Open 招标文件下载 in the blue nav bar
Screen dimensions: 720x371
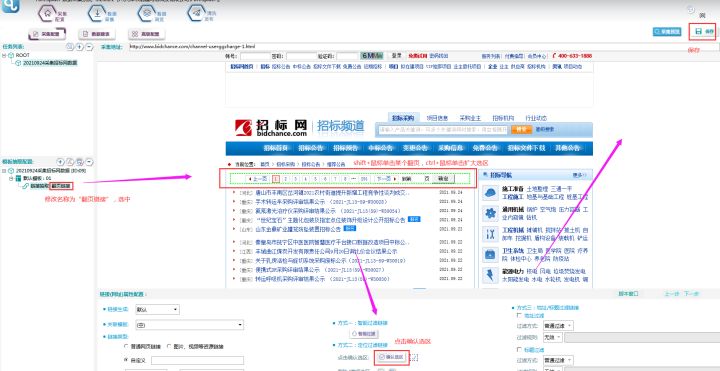coord(526,148)
